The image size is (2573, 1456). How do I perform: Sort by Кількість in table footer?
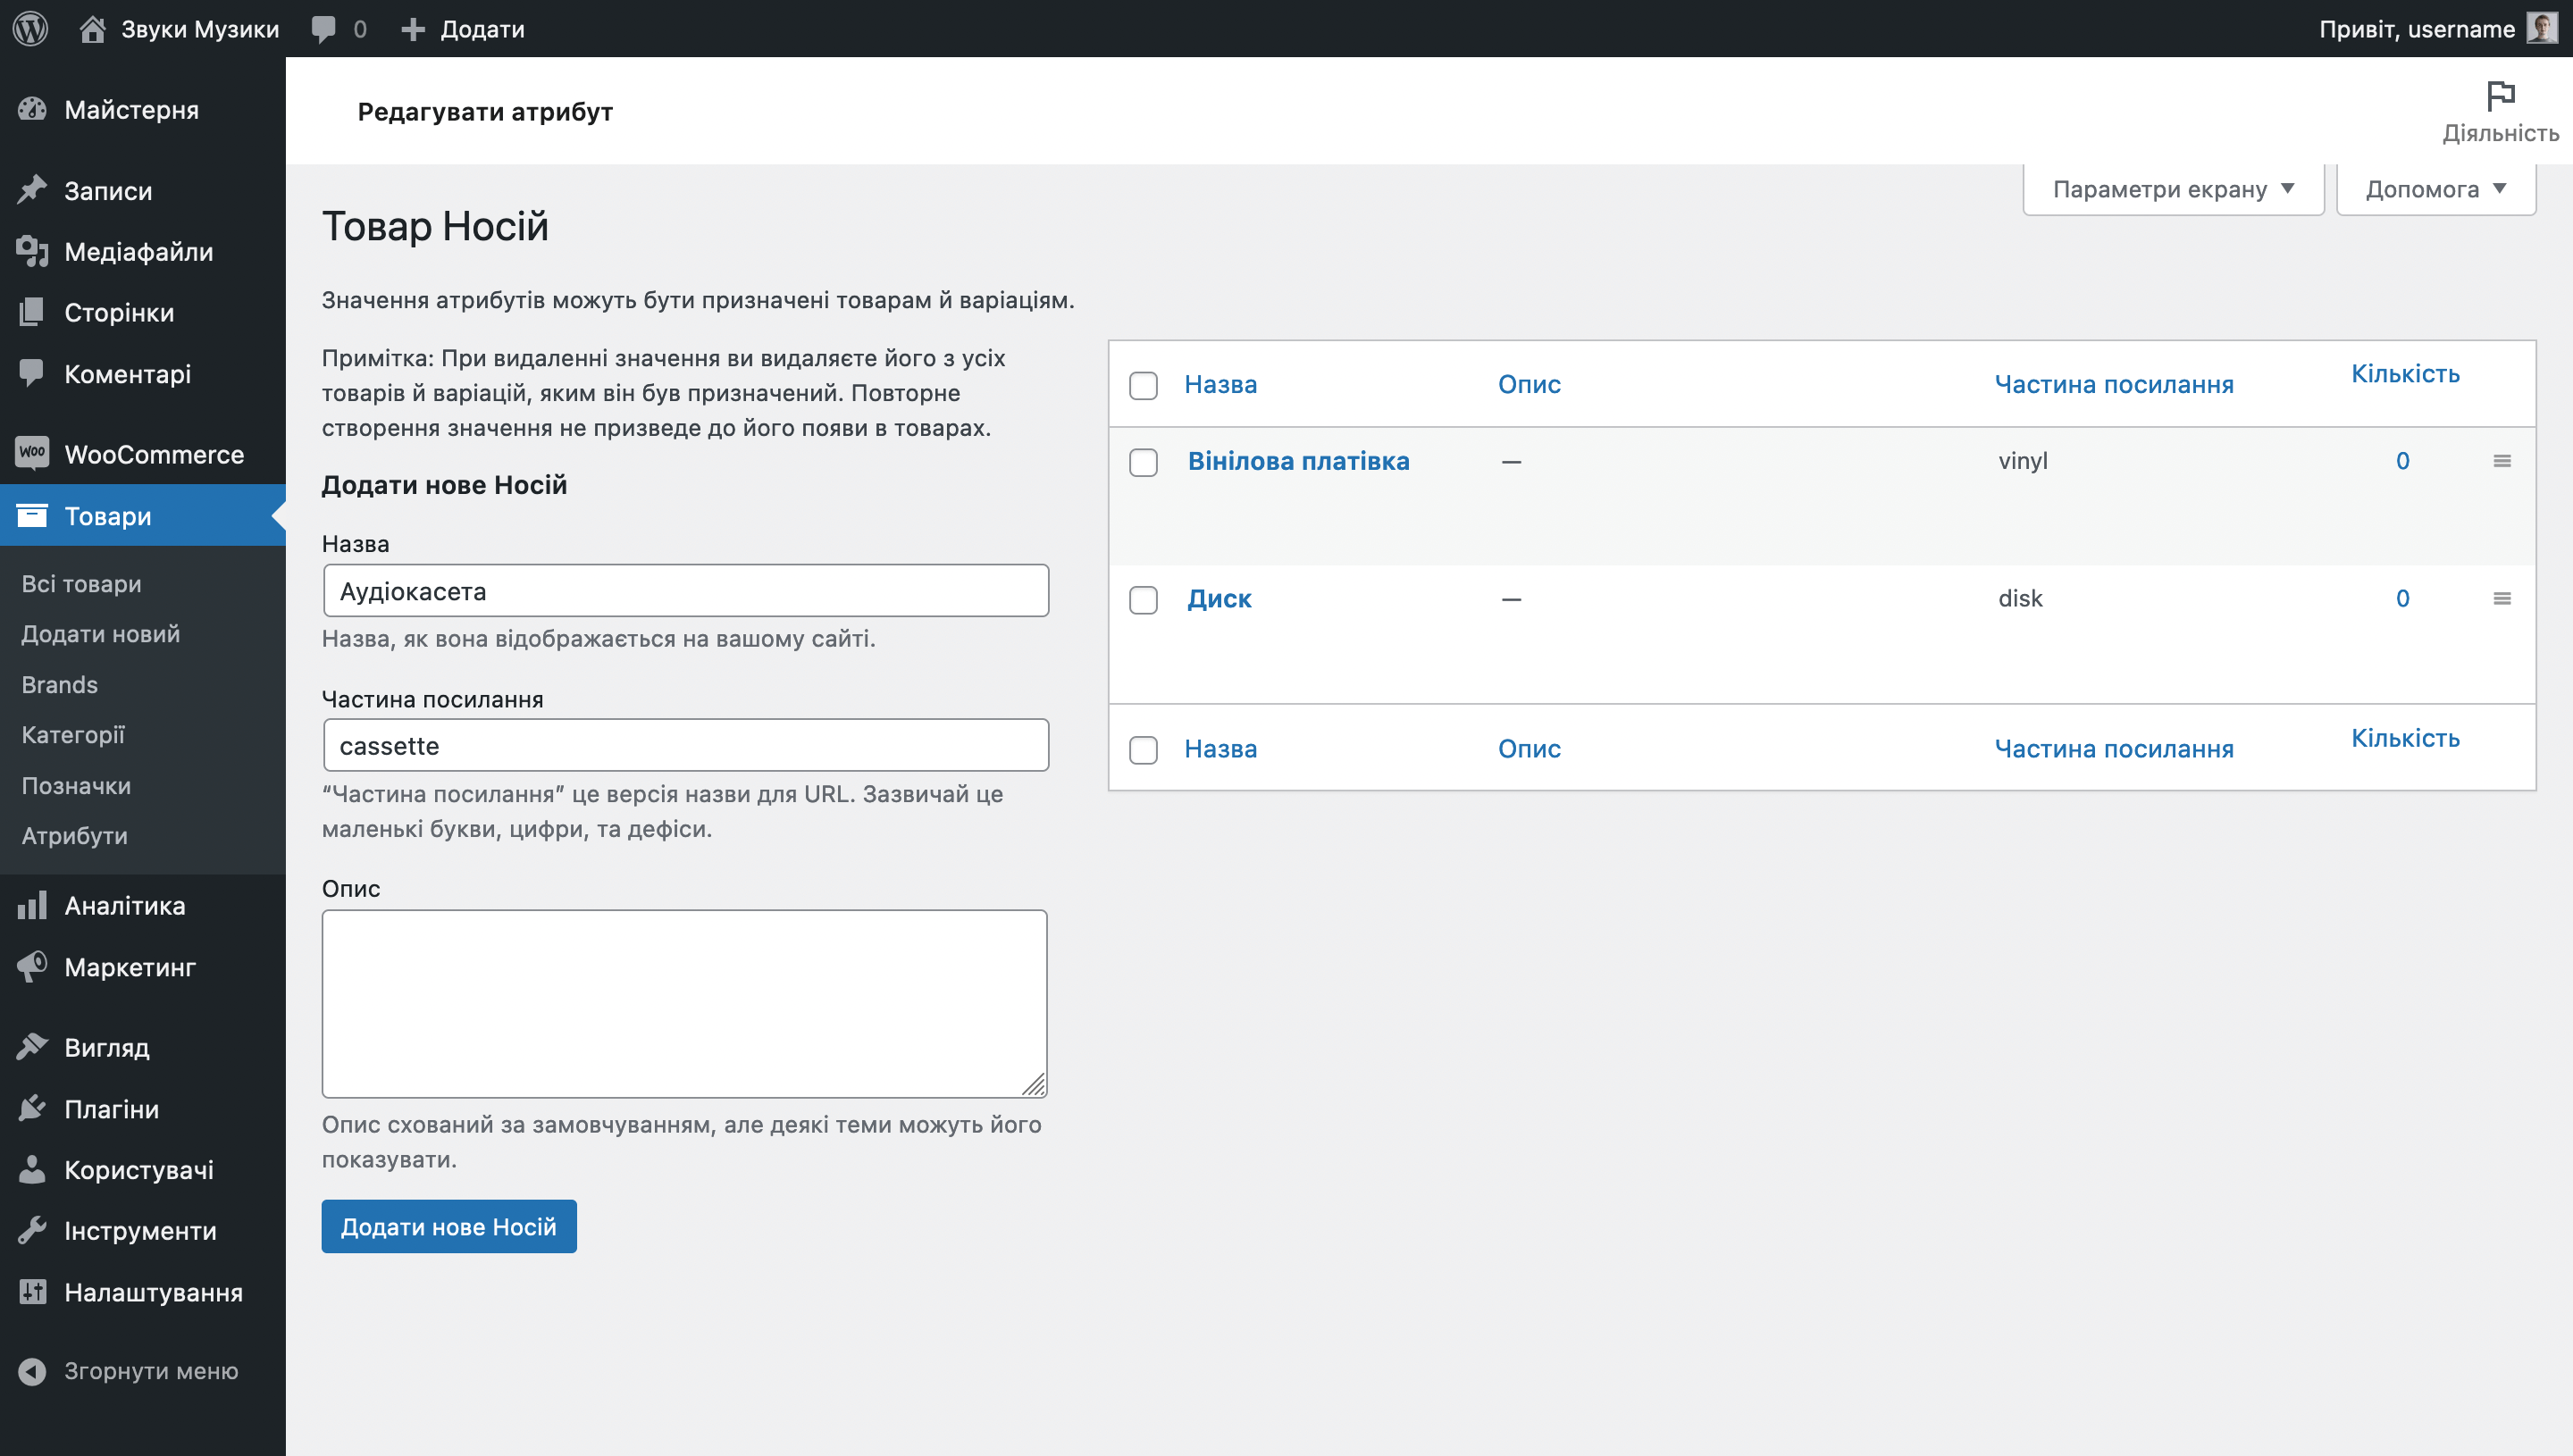tap(2405, 737)
